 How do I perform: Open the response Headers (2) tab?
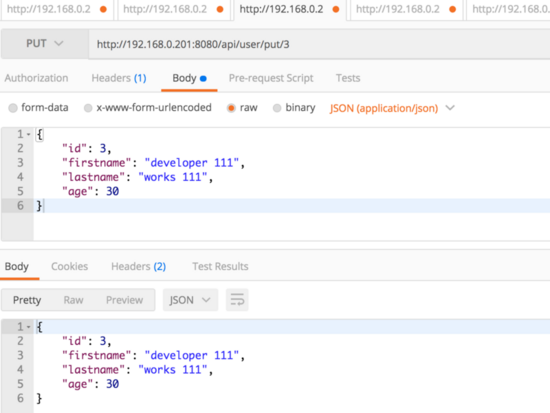pos(139,266)
